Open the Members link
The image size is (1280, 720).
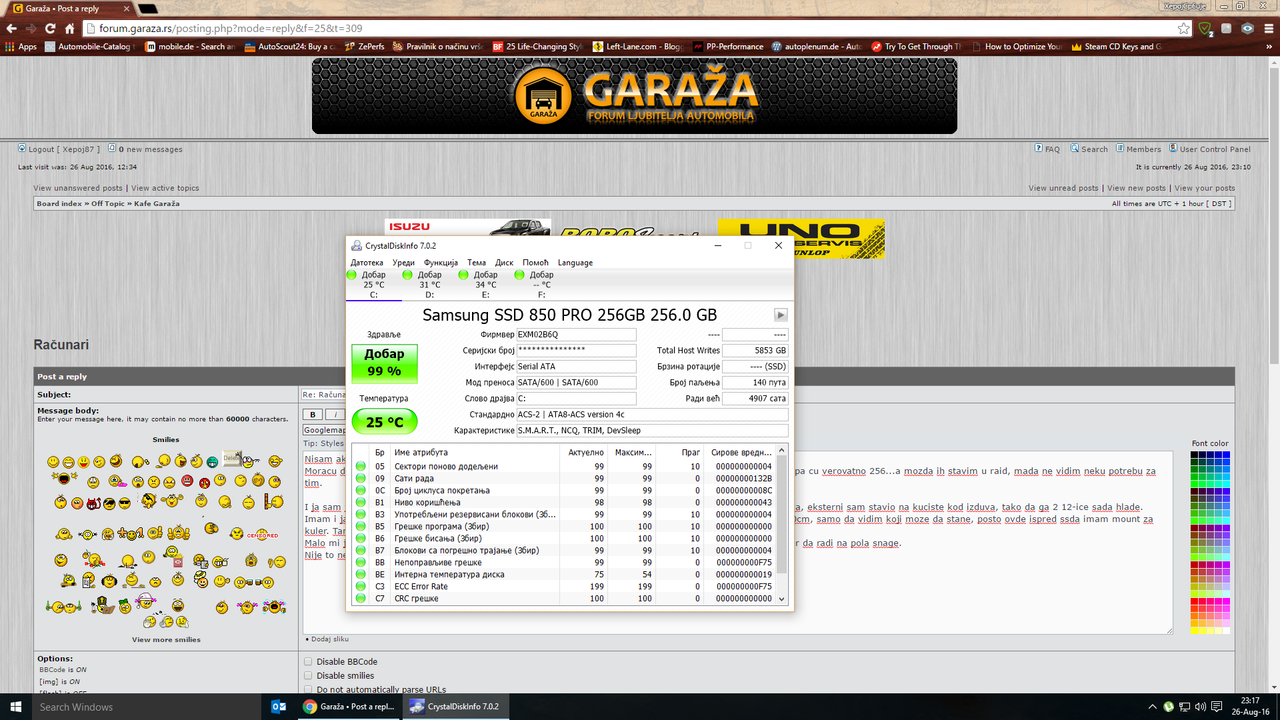(x=1139, y=149)
